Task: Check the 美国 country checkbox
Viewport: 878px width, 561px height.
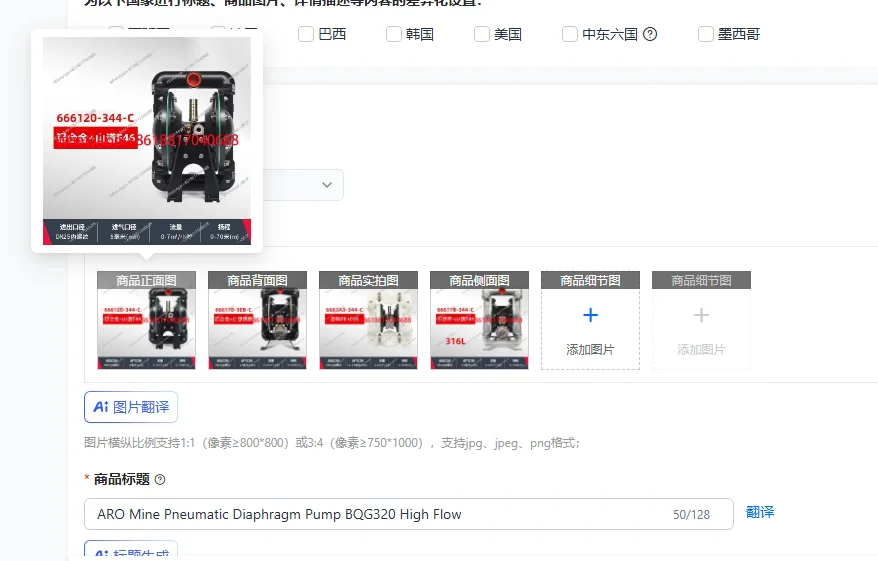Action: [482, 34]
